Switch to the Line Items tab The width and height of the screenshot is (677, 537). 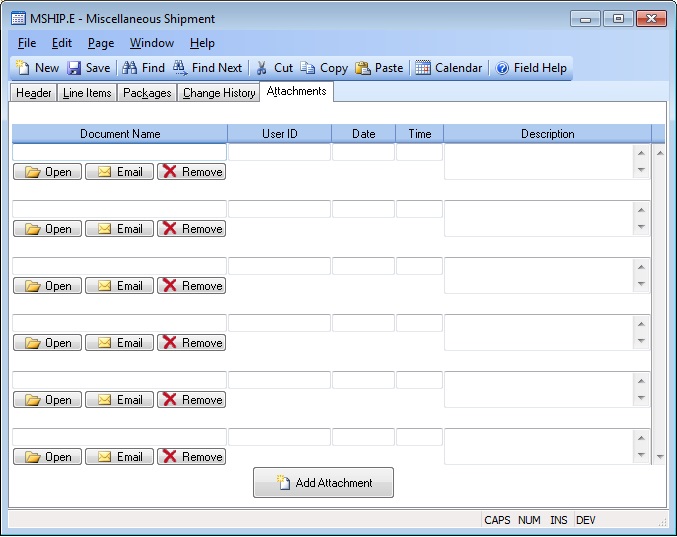click(x=87, y=93)
